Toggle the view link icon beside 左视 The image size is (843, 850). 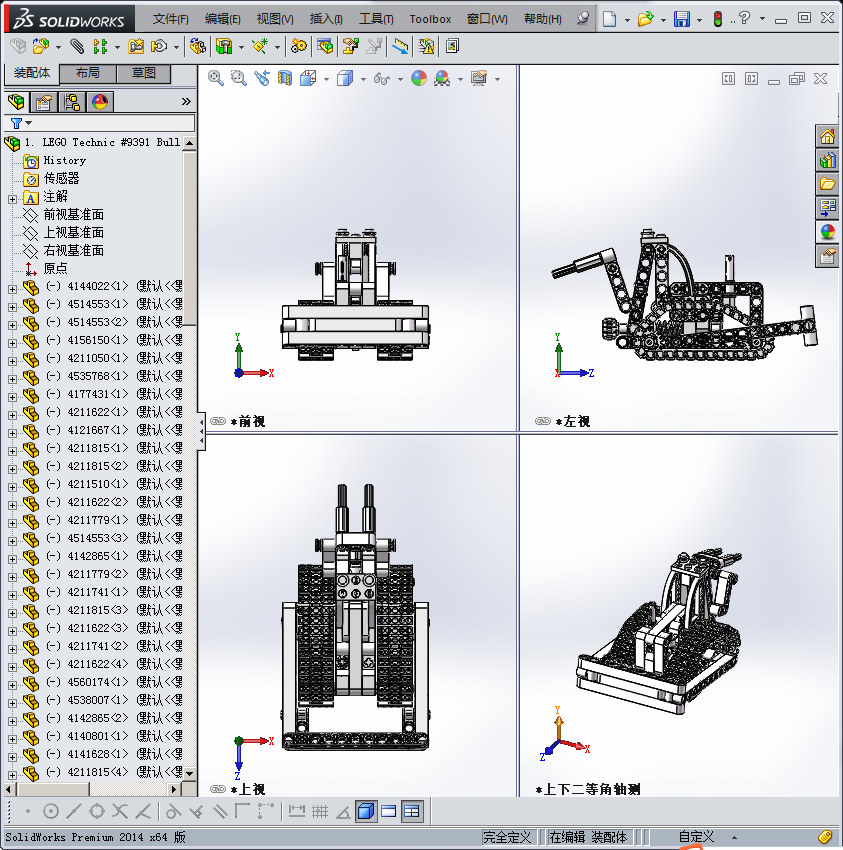coord(543,421)
